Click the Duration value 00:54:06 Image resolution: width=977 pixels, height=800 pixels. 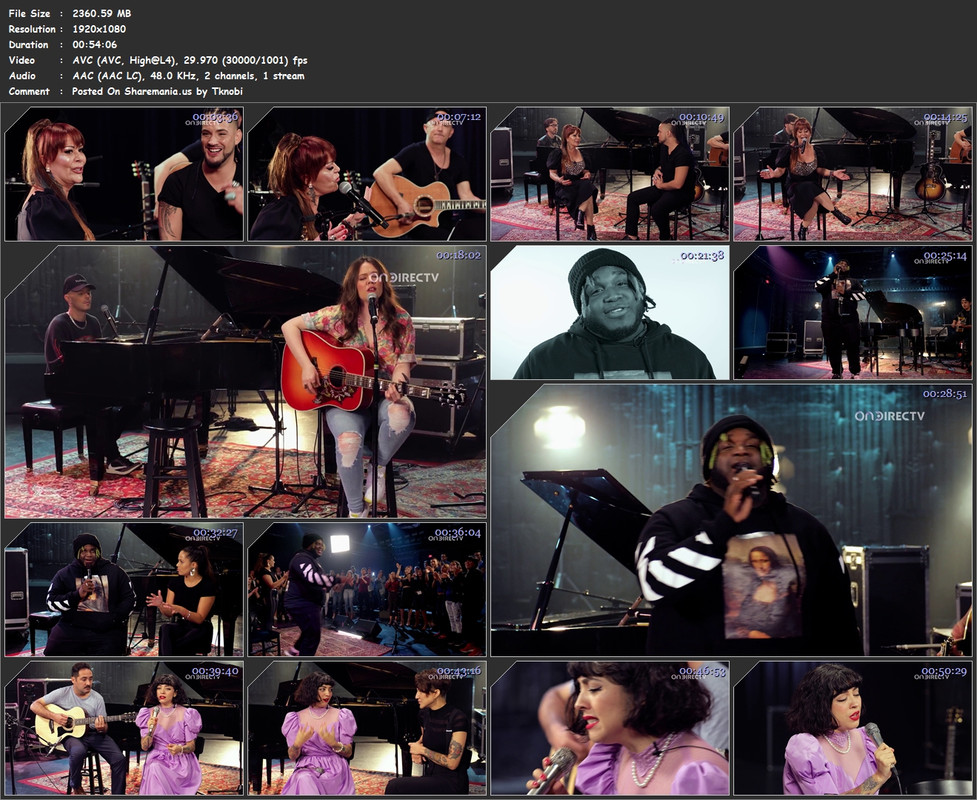point(95,44)
